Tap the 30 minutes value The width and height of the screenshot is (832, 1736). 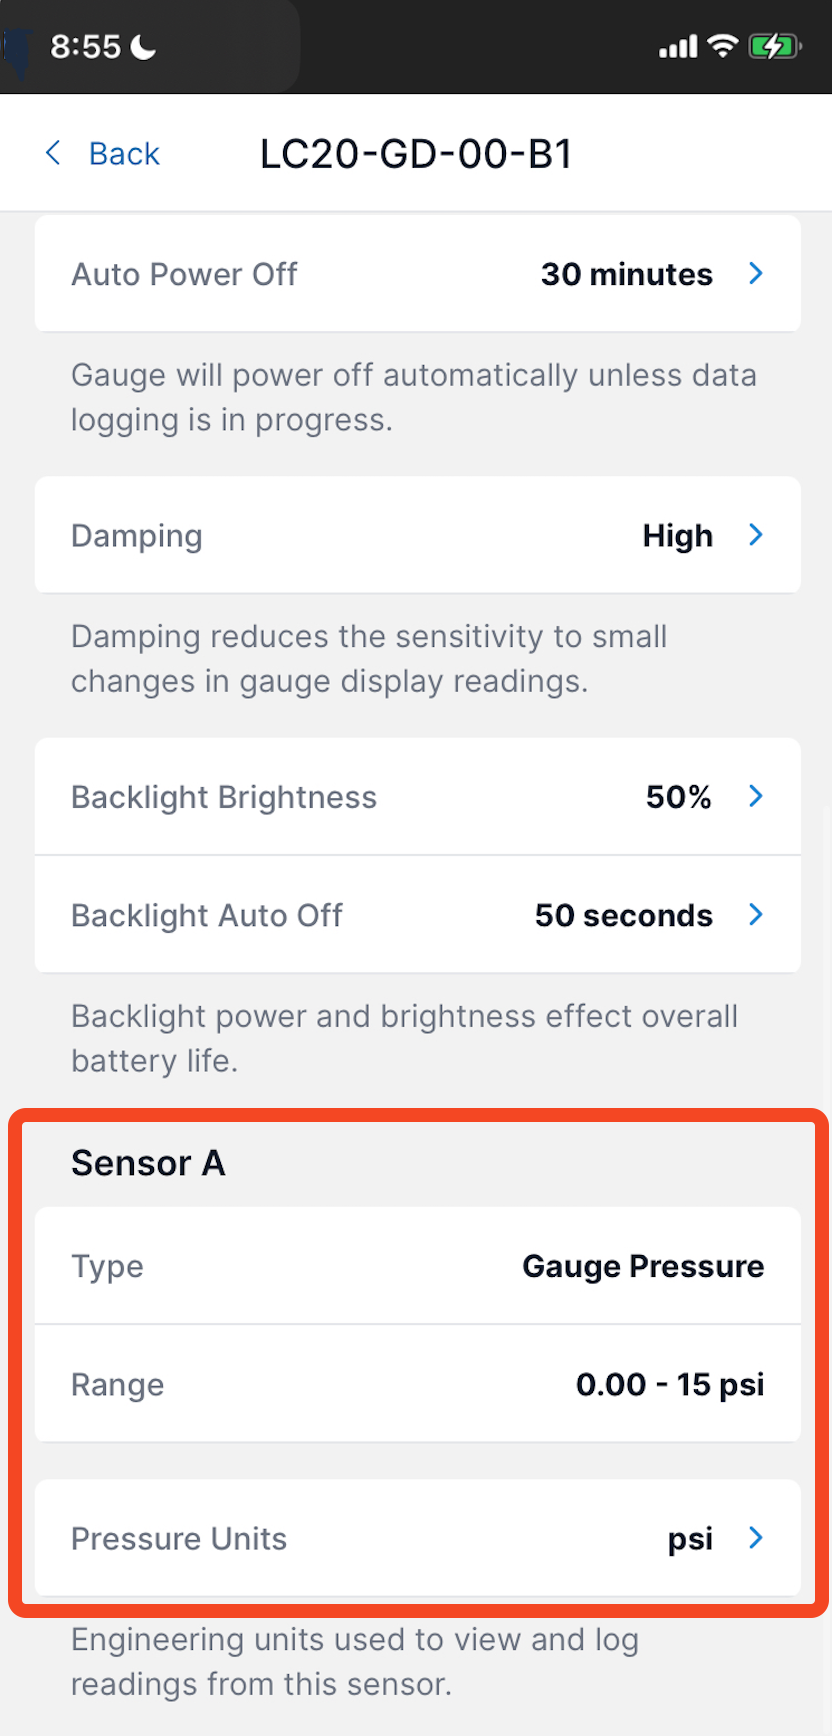tap(627, 274)
